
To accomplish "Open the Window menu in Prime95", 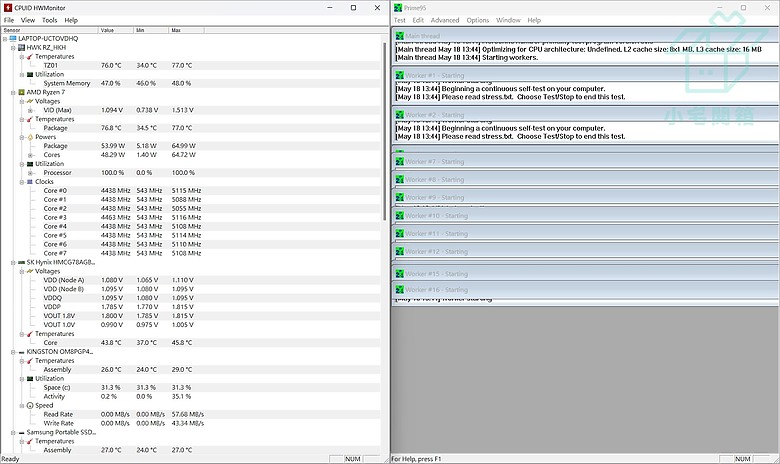I will 508,20.
